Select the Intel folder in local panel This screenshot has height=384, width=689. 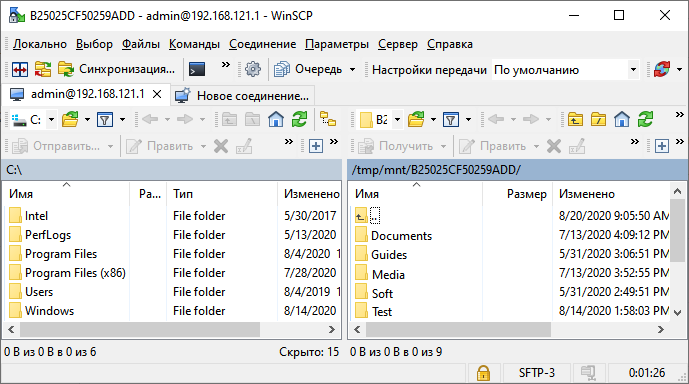36,216
